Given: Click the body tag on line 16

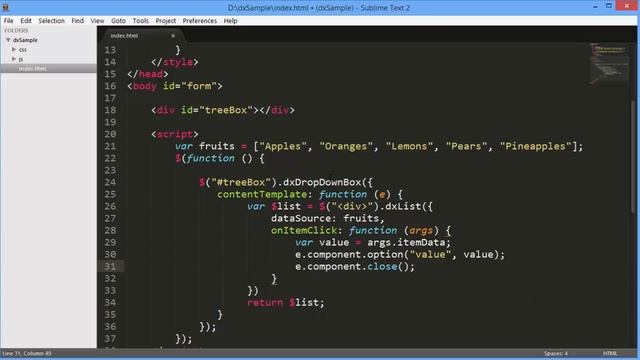Looking at the screenshot, I should tap(144, 86).
